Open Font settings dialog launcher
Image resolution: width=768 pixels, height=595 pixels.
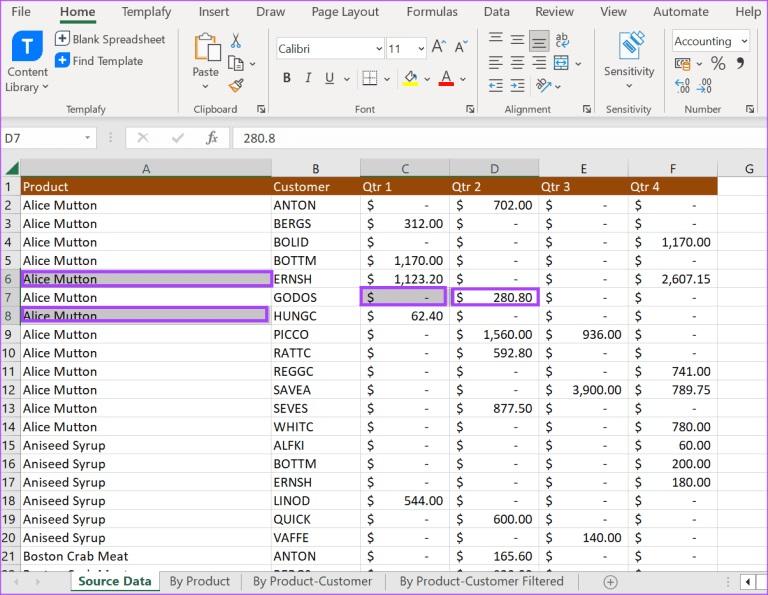pos(470,109)
